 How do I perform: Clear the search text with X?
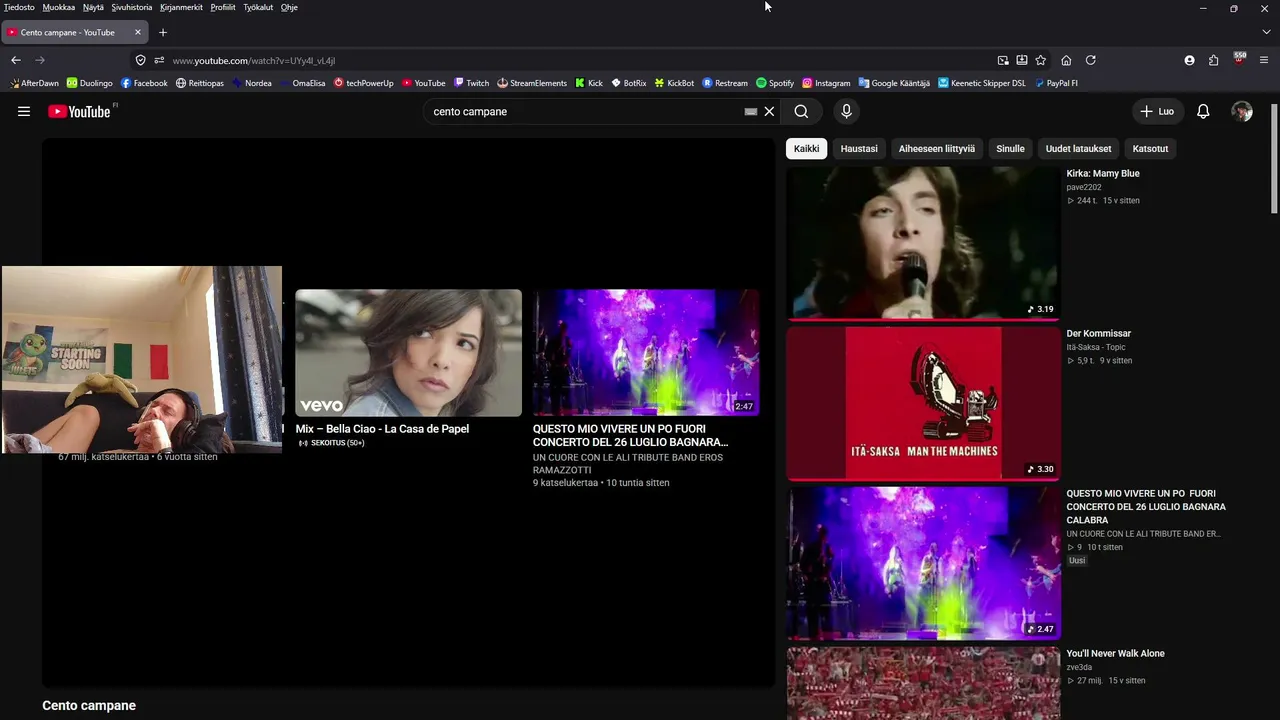click(769, 111)
